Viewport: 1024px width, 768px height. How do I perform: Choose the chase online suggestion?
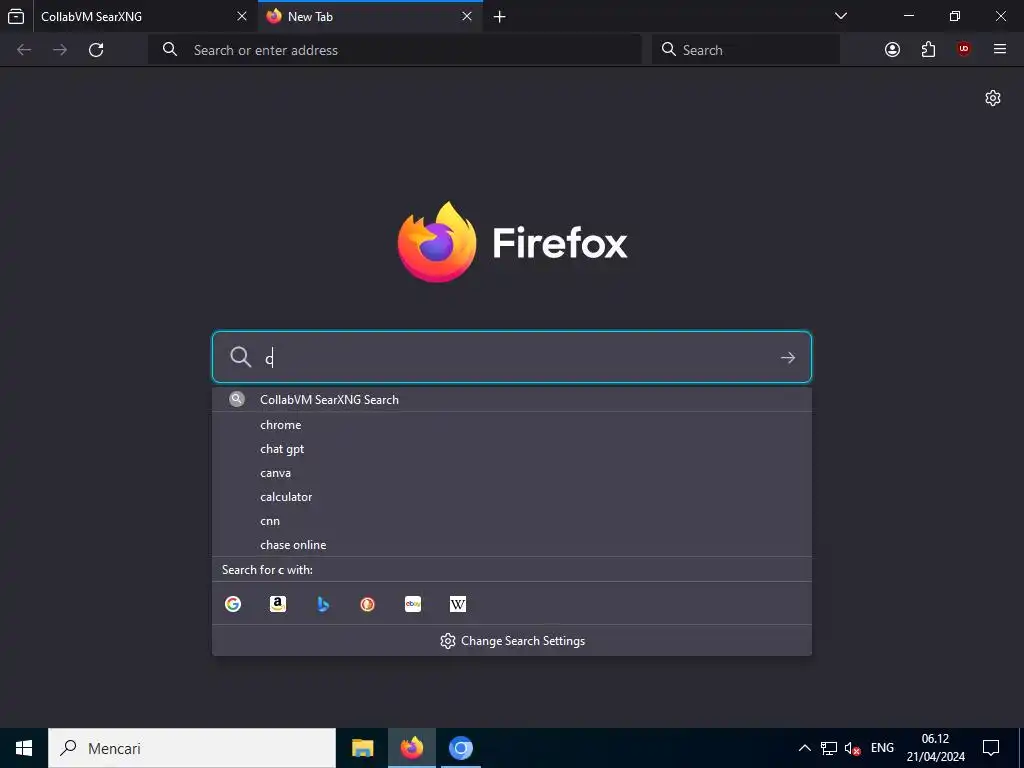[512, 545]
